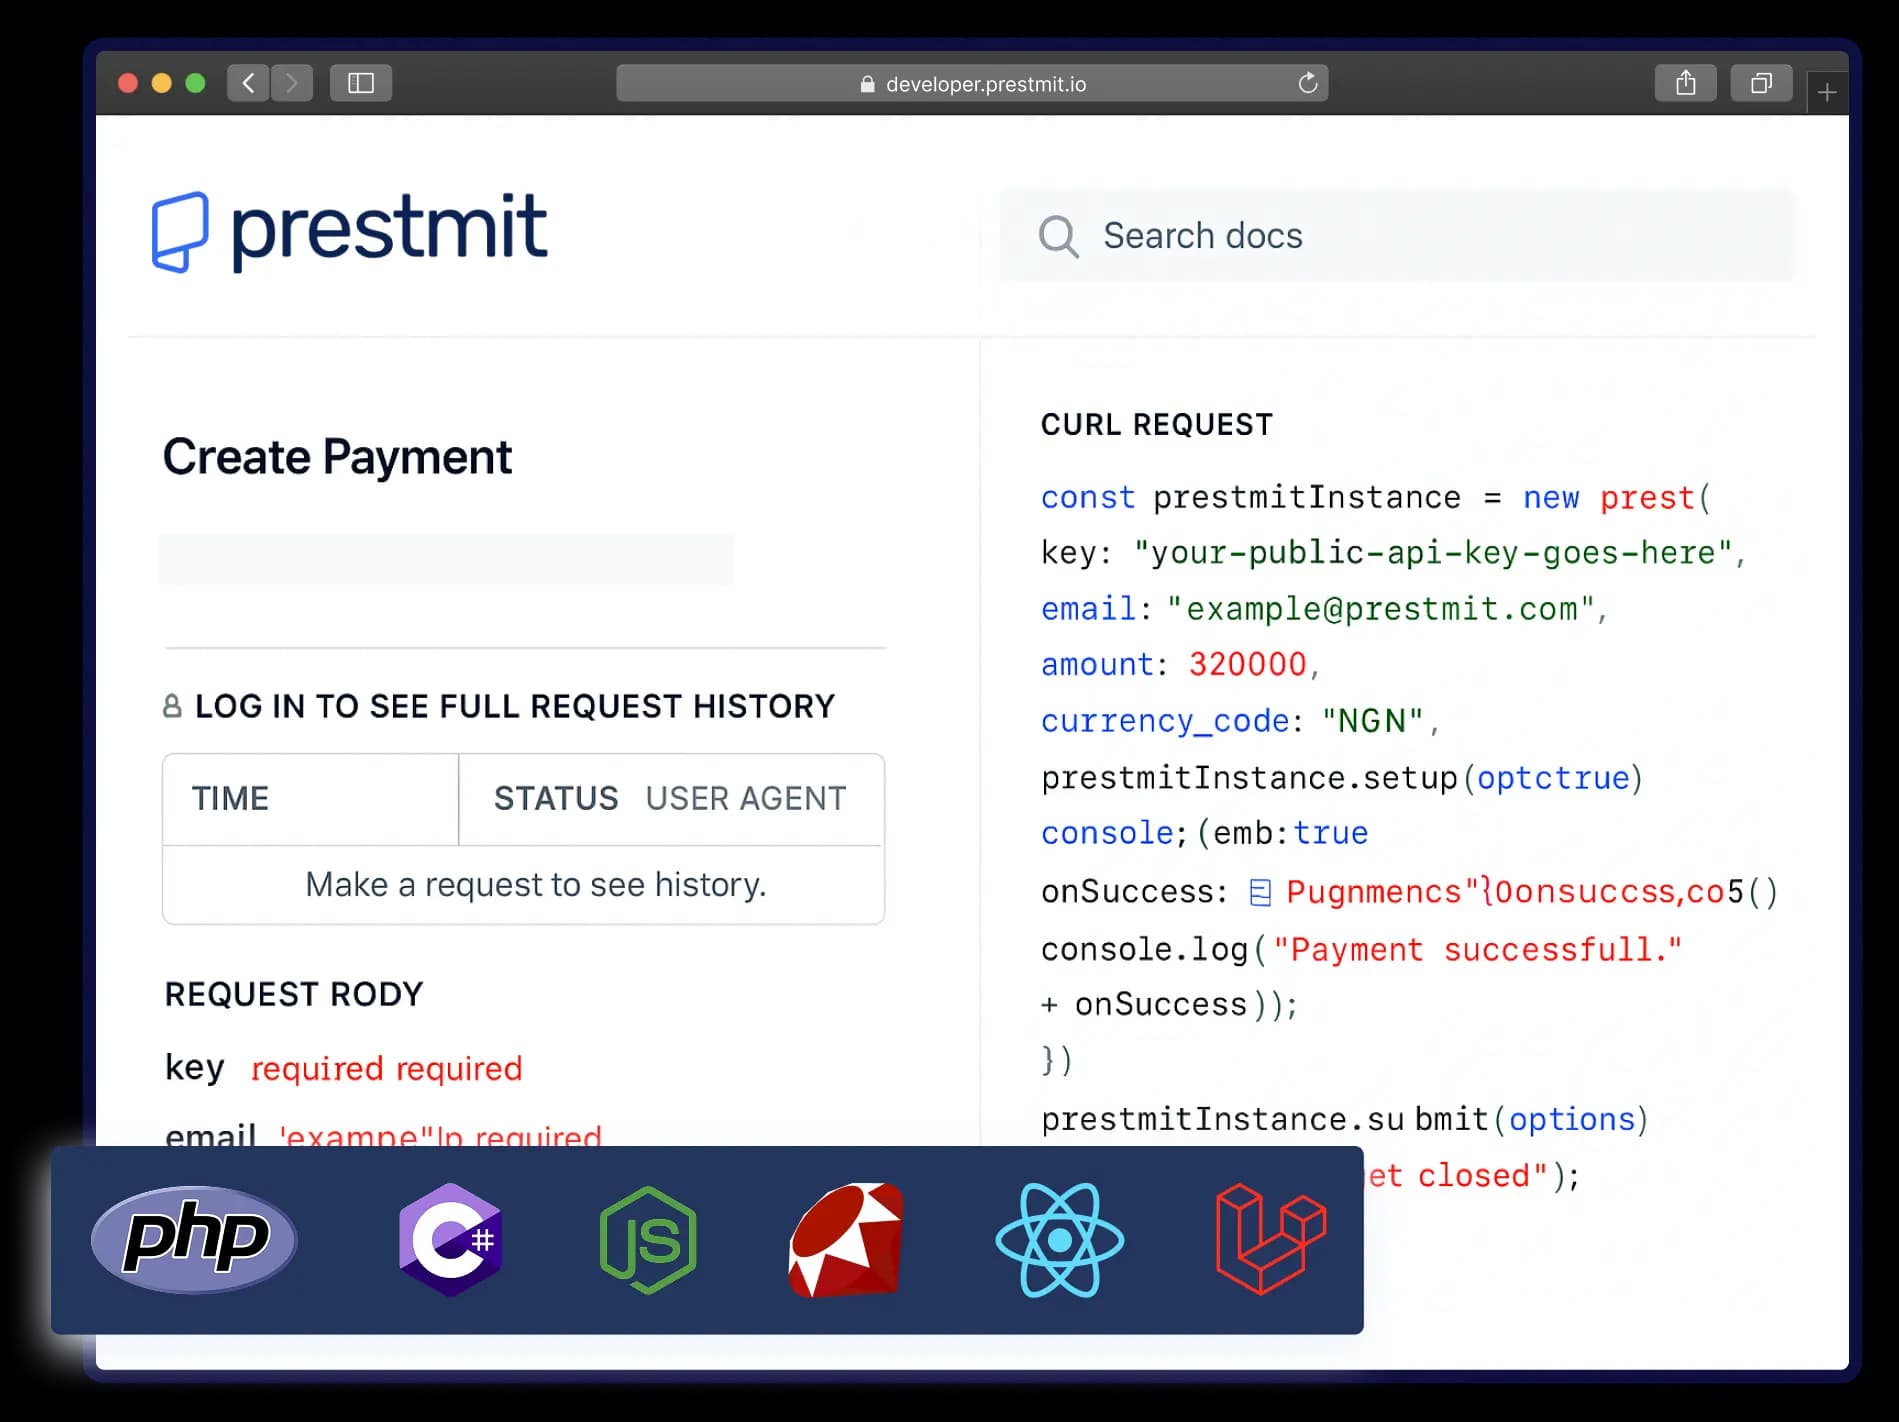Select the Ruby gem icon
1899x1422 pixels.
[x=846, y=1240]
